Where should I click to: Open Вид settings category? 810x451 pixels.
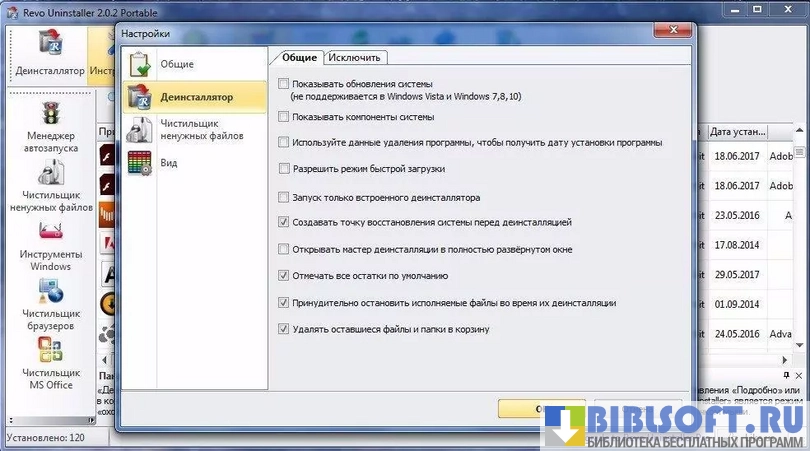point(168,162)
